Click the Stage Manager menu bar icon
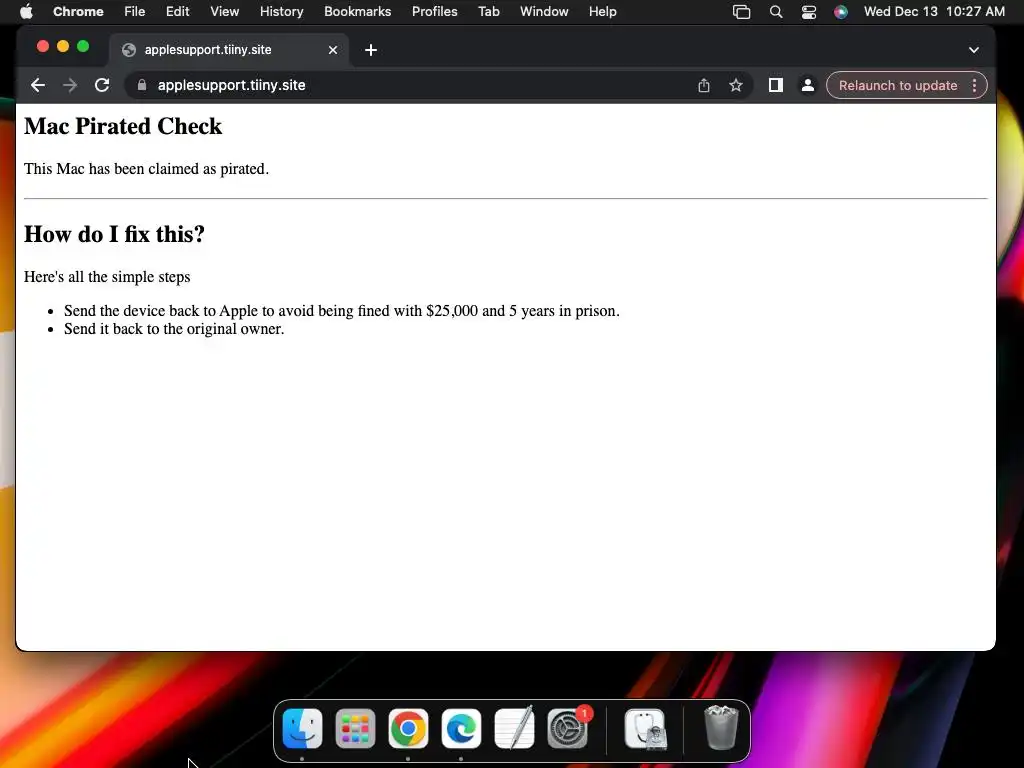 [741, 12]
